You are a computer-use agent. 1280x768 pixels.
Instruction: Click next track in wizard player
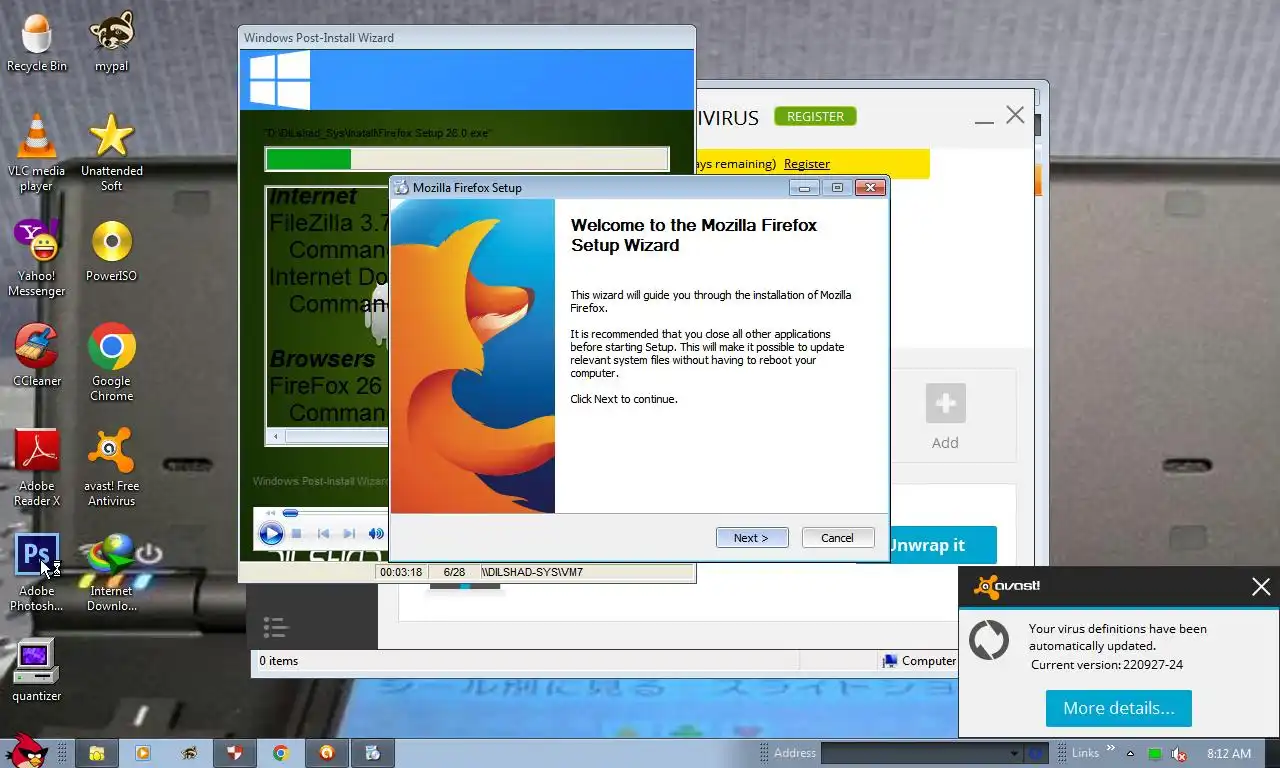click(349, 534)
